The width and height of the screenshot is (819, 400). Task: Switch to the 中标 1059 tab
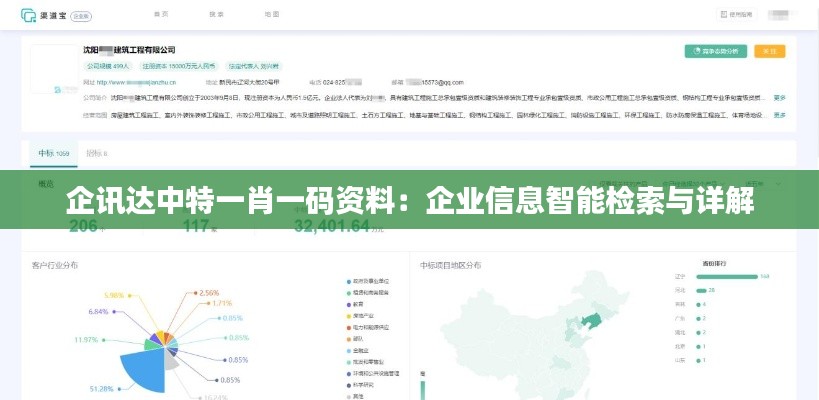pos(54,154)
